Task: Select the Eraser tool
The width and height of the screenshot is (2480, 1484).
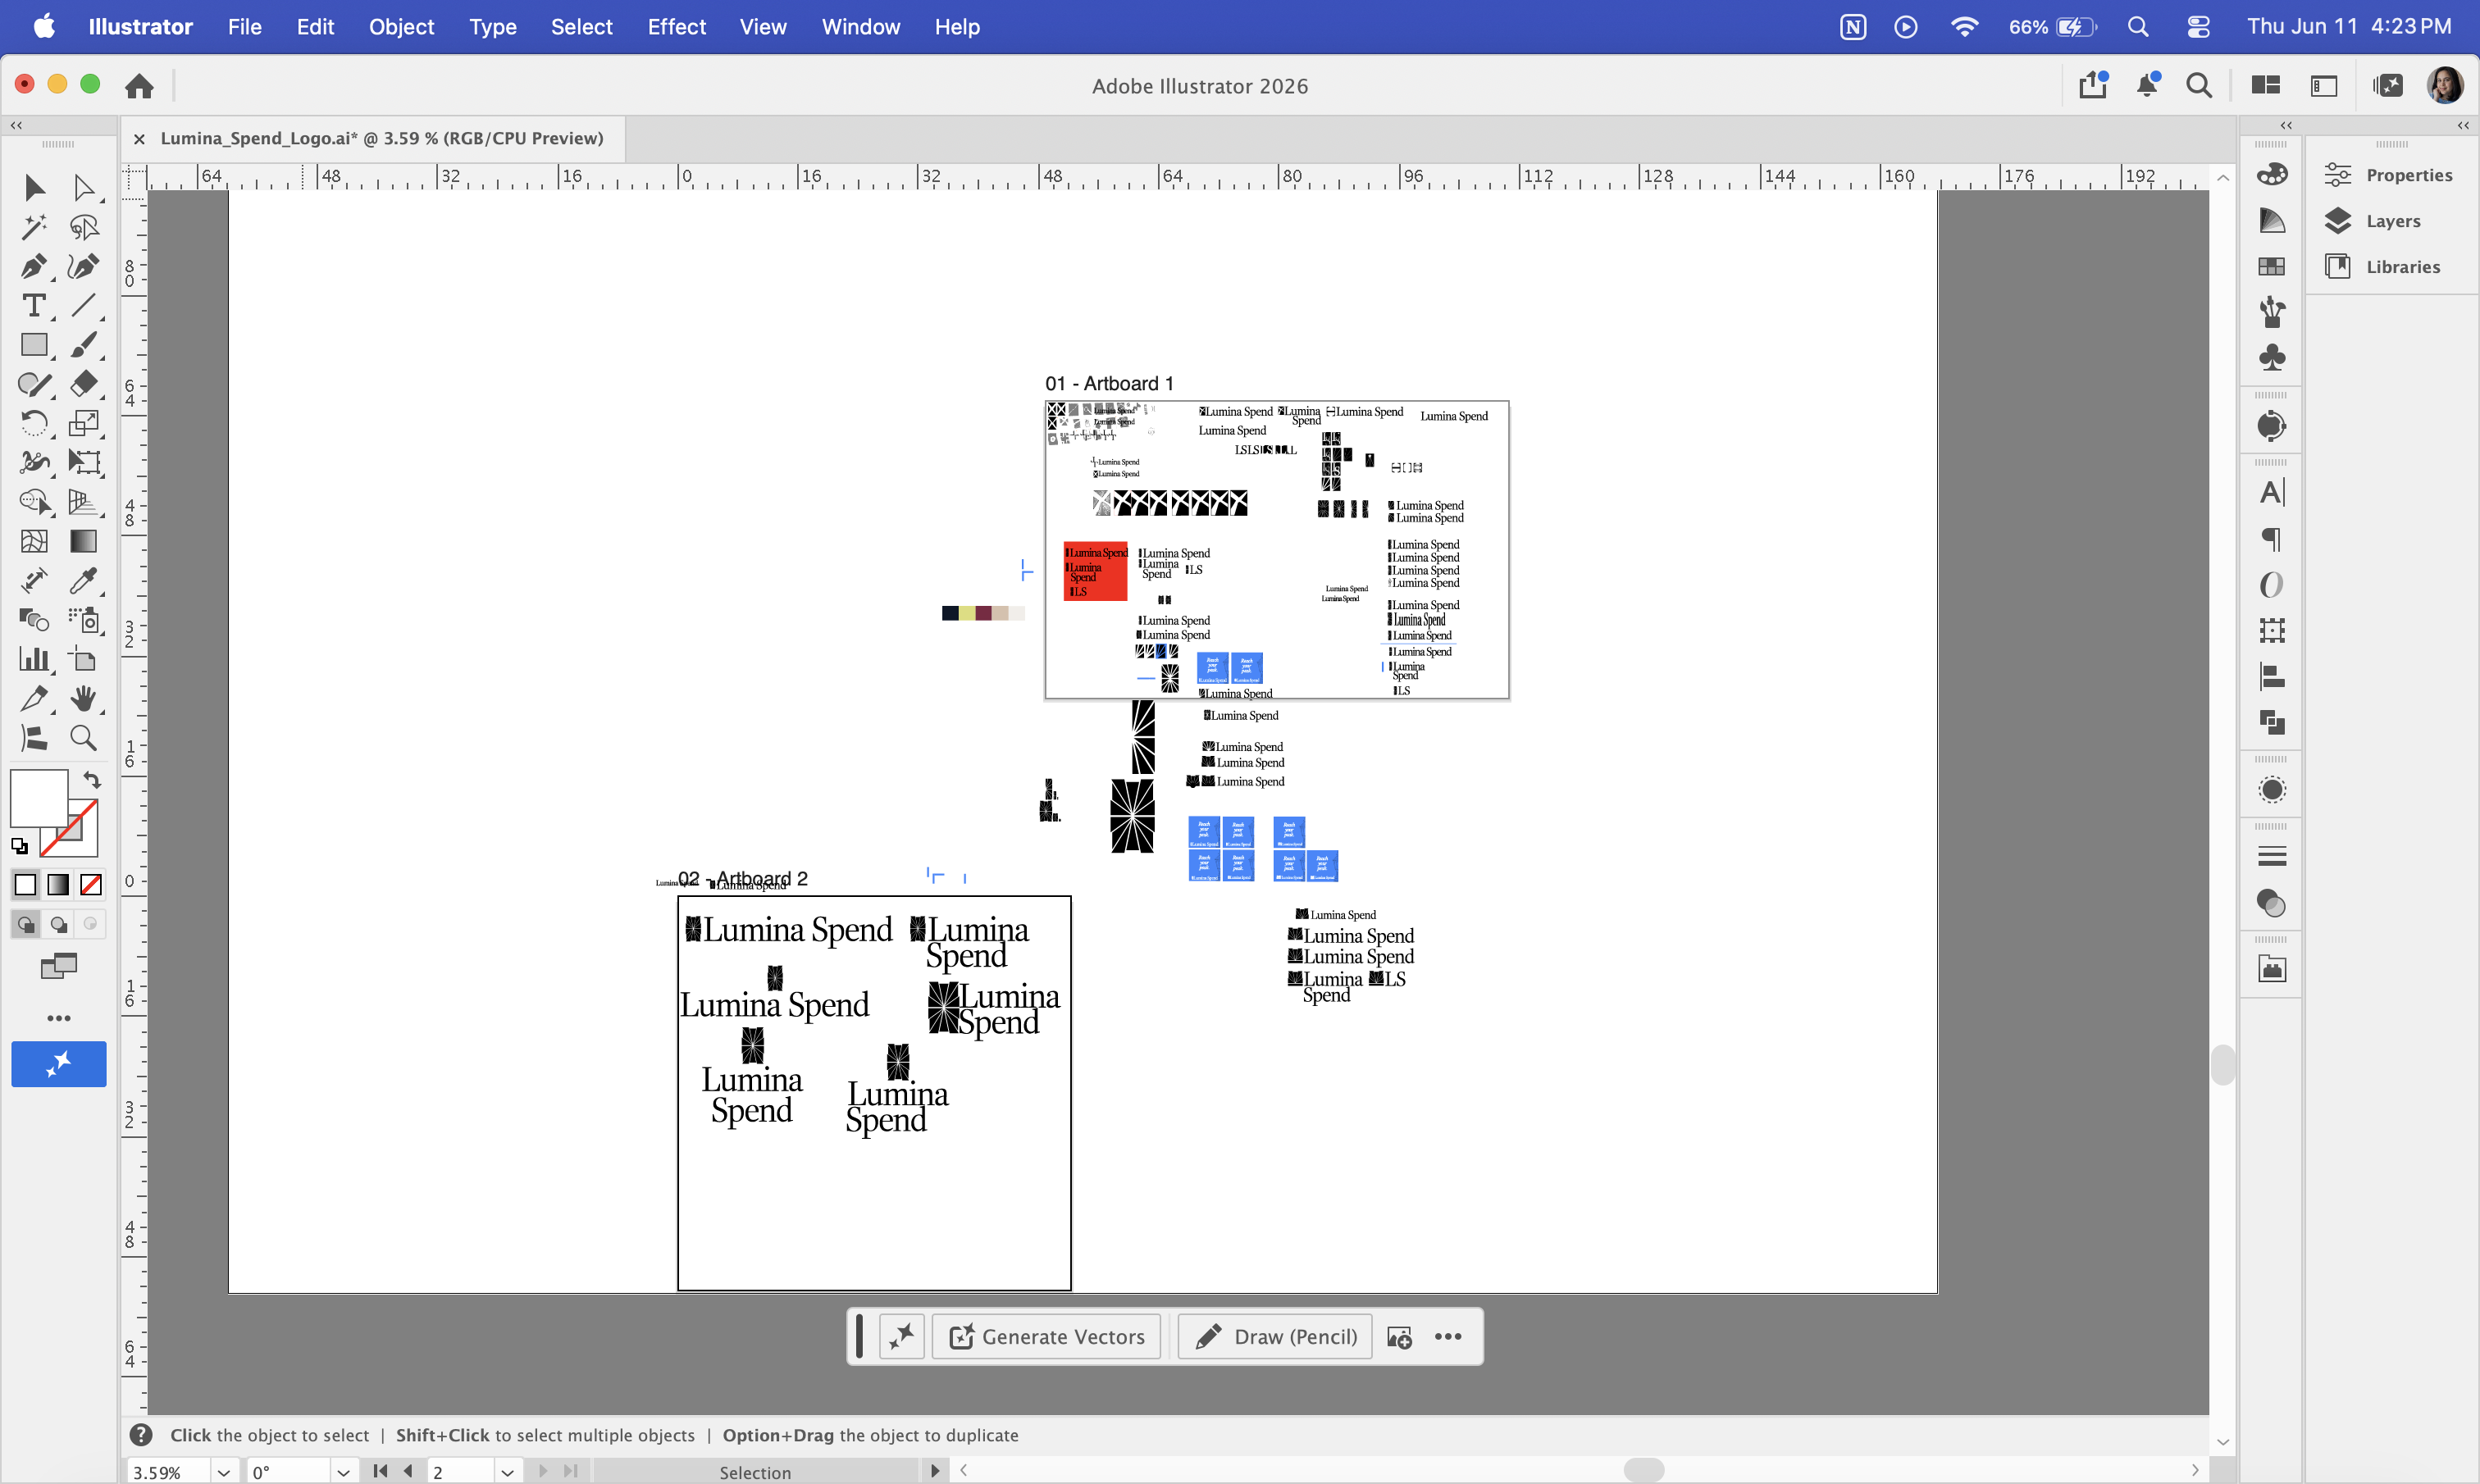Action: pos(84,384)
